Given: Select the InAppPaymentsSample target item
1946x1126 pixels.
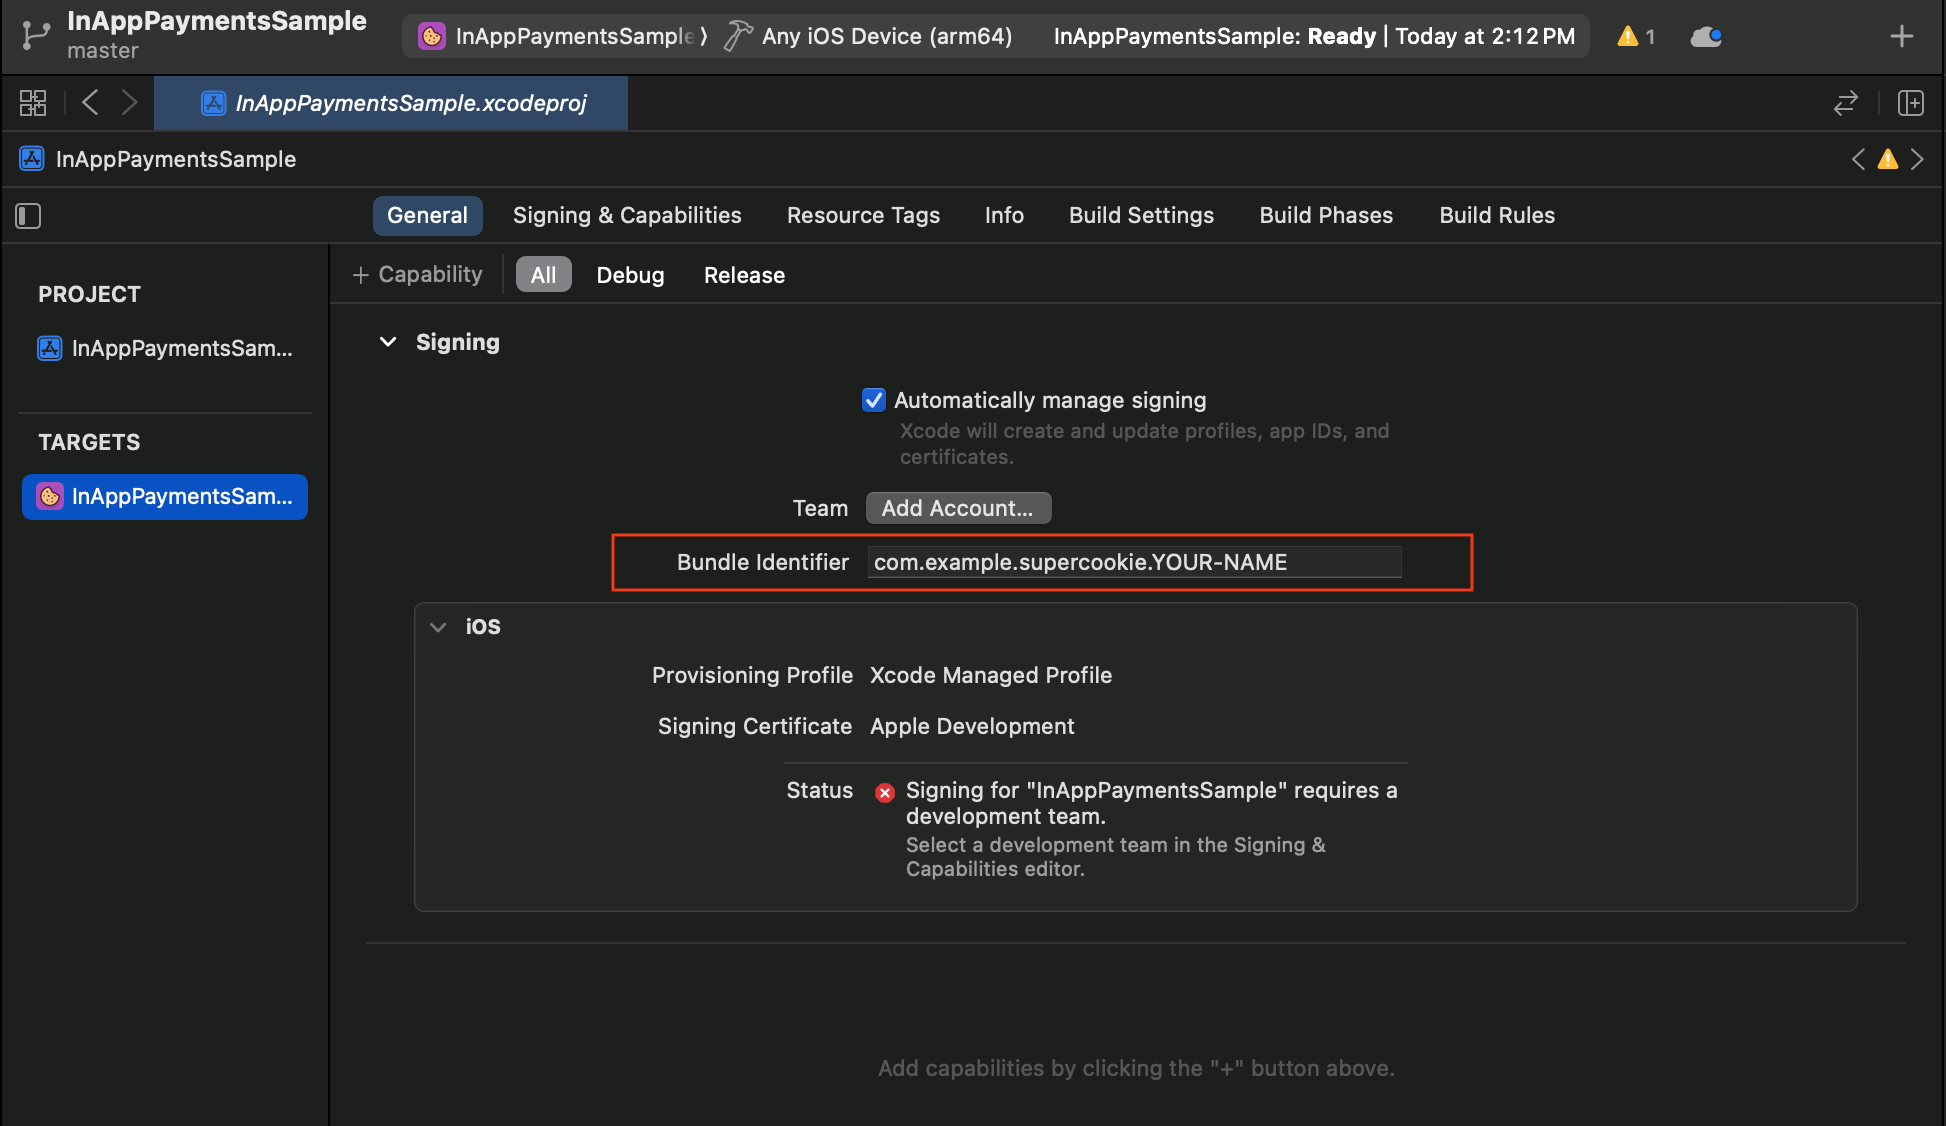Looking at the screenshot, I should [165, 497].
